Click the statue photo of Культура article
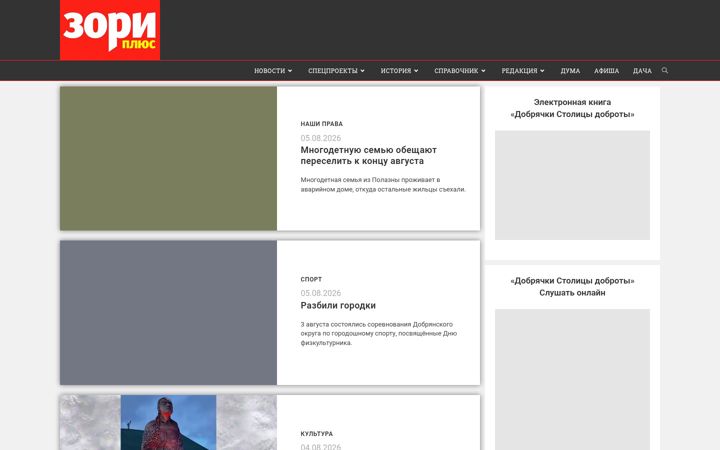 pos(169,422)
